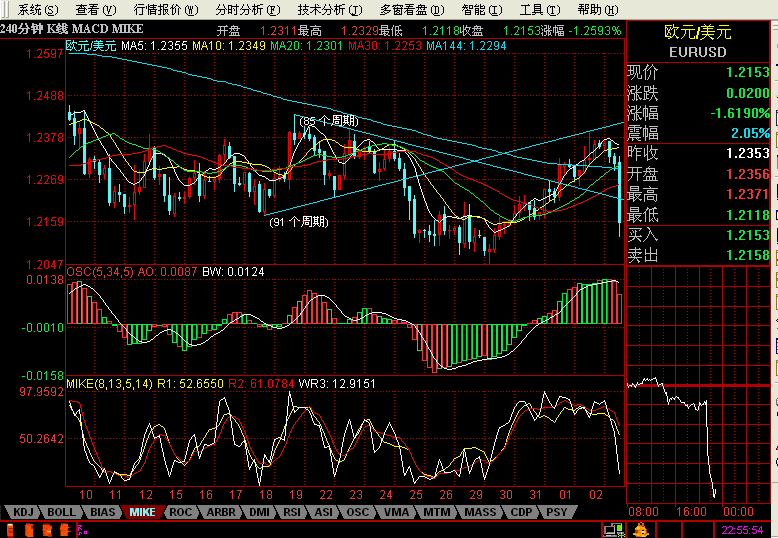The width and height of the screenshot is (778, 538).
Task: Open the 多窗看盘(D) menu
Action: click(x=412, y=9)
